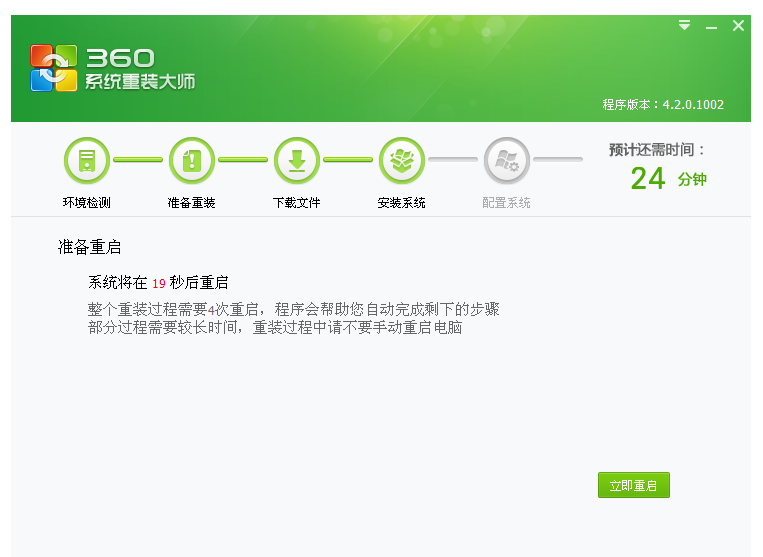Click the greyed 配置系统 step icon
Viewport: 763px width, 557px height.
pos(506,160)
